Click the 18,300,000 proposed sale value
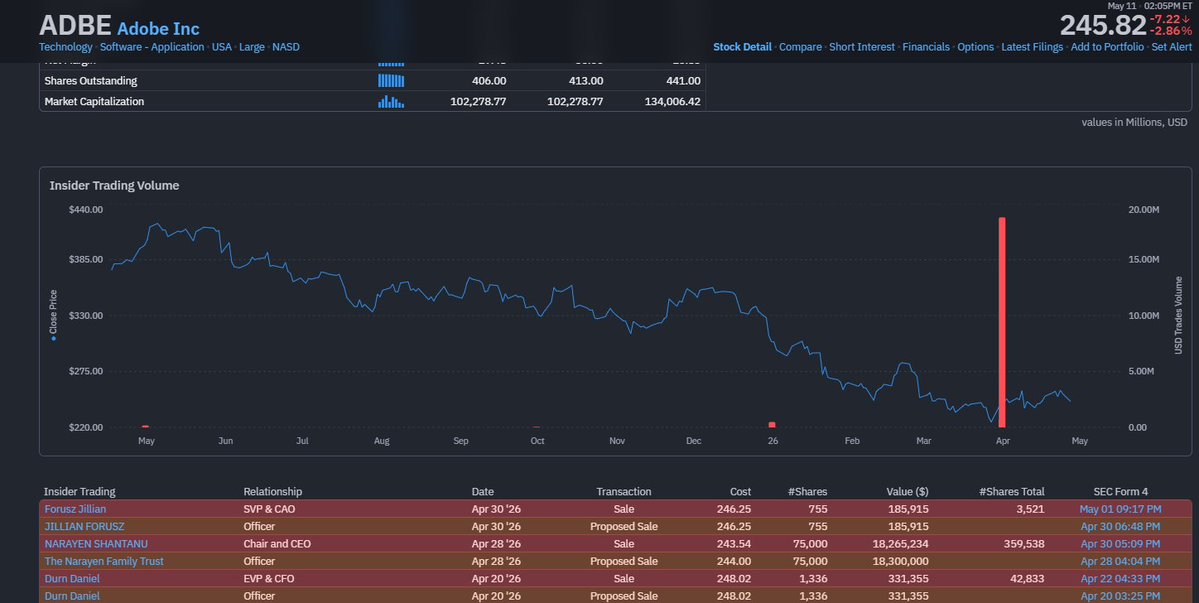 pyautogui.click(x=899, y=561)
